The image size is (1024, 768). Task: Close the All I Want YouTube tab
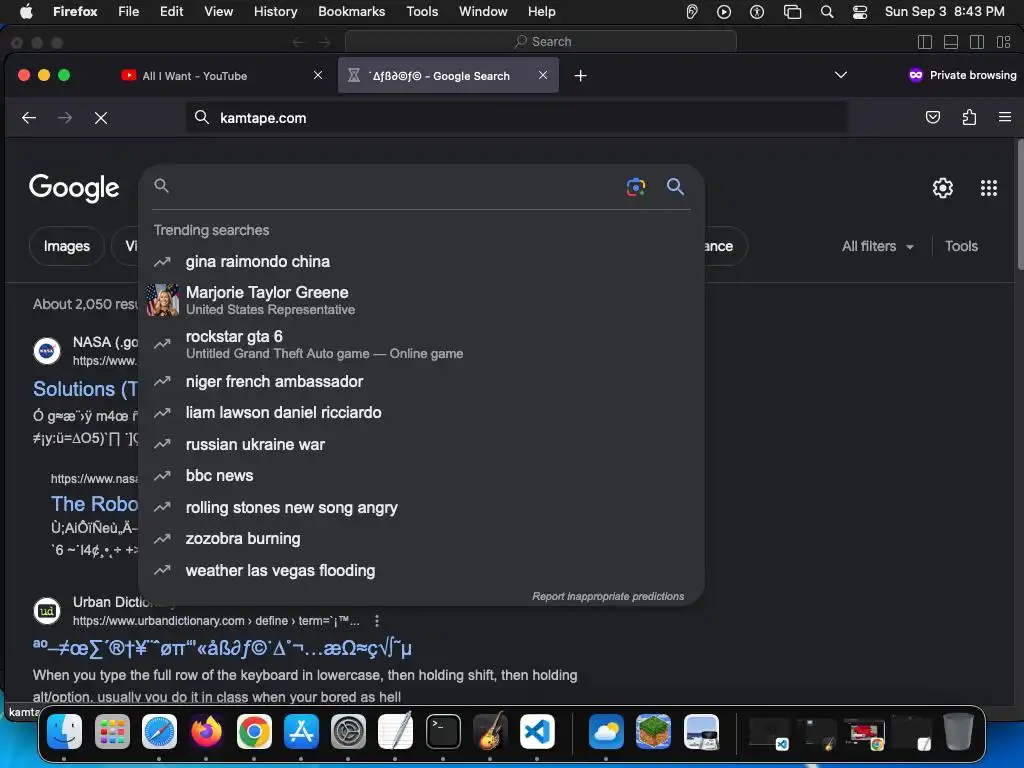[318, 75]
